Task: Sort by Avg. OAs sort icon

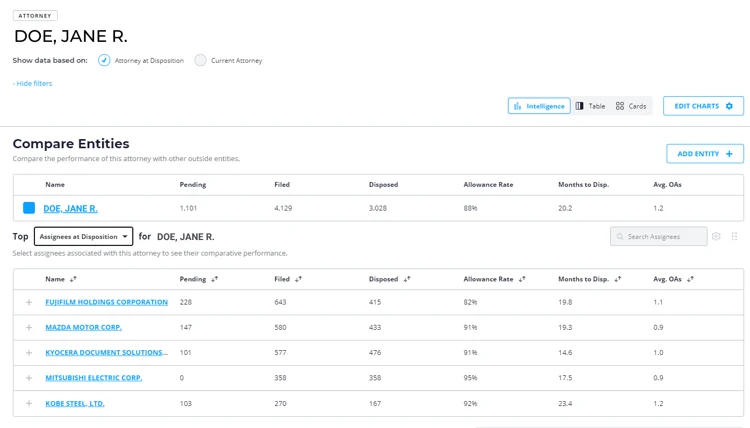Action: [x=691, y=279]
